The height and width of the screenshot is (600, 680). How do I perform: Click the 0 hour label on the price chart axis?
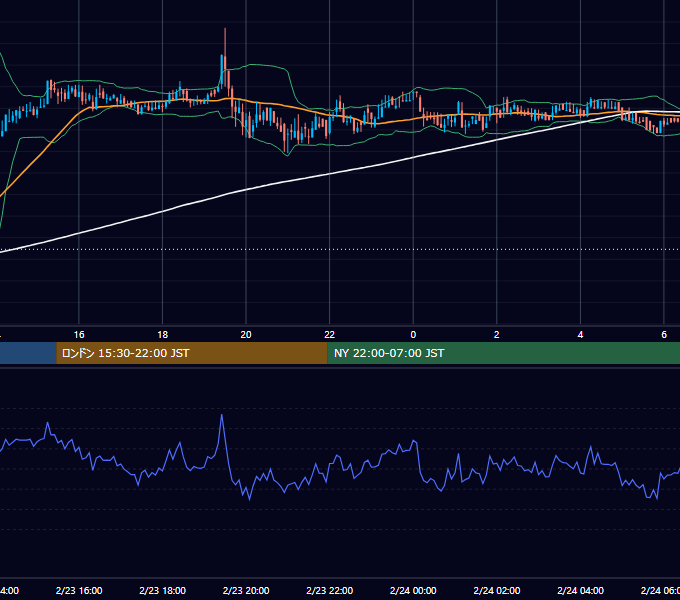point(413,335)
